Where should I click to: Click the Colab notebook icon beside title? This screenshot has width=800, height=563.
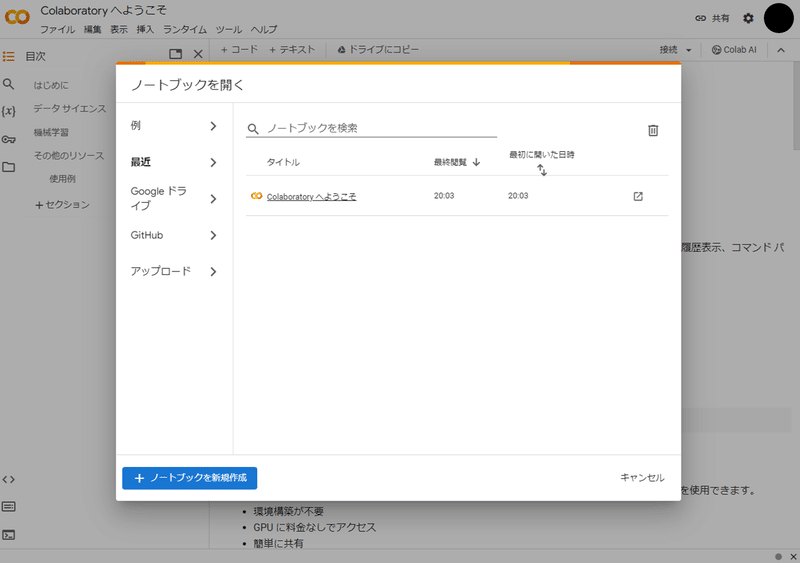[257, 196]
